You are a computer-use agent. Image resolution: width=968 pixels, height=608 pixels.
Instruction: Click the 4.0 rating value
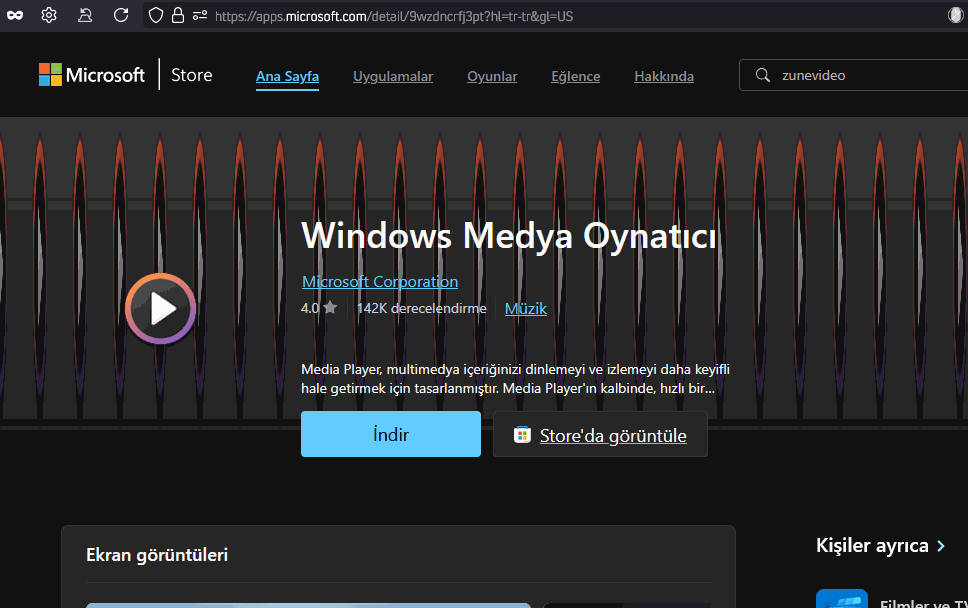[x=310, y=308]
